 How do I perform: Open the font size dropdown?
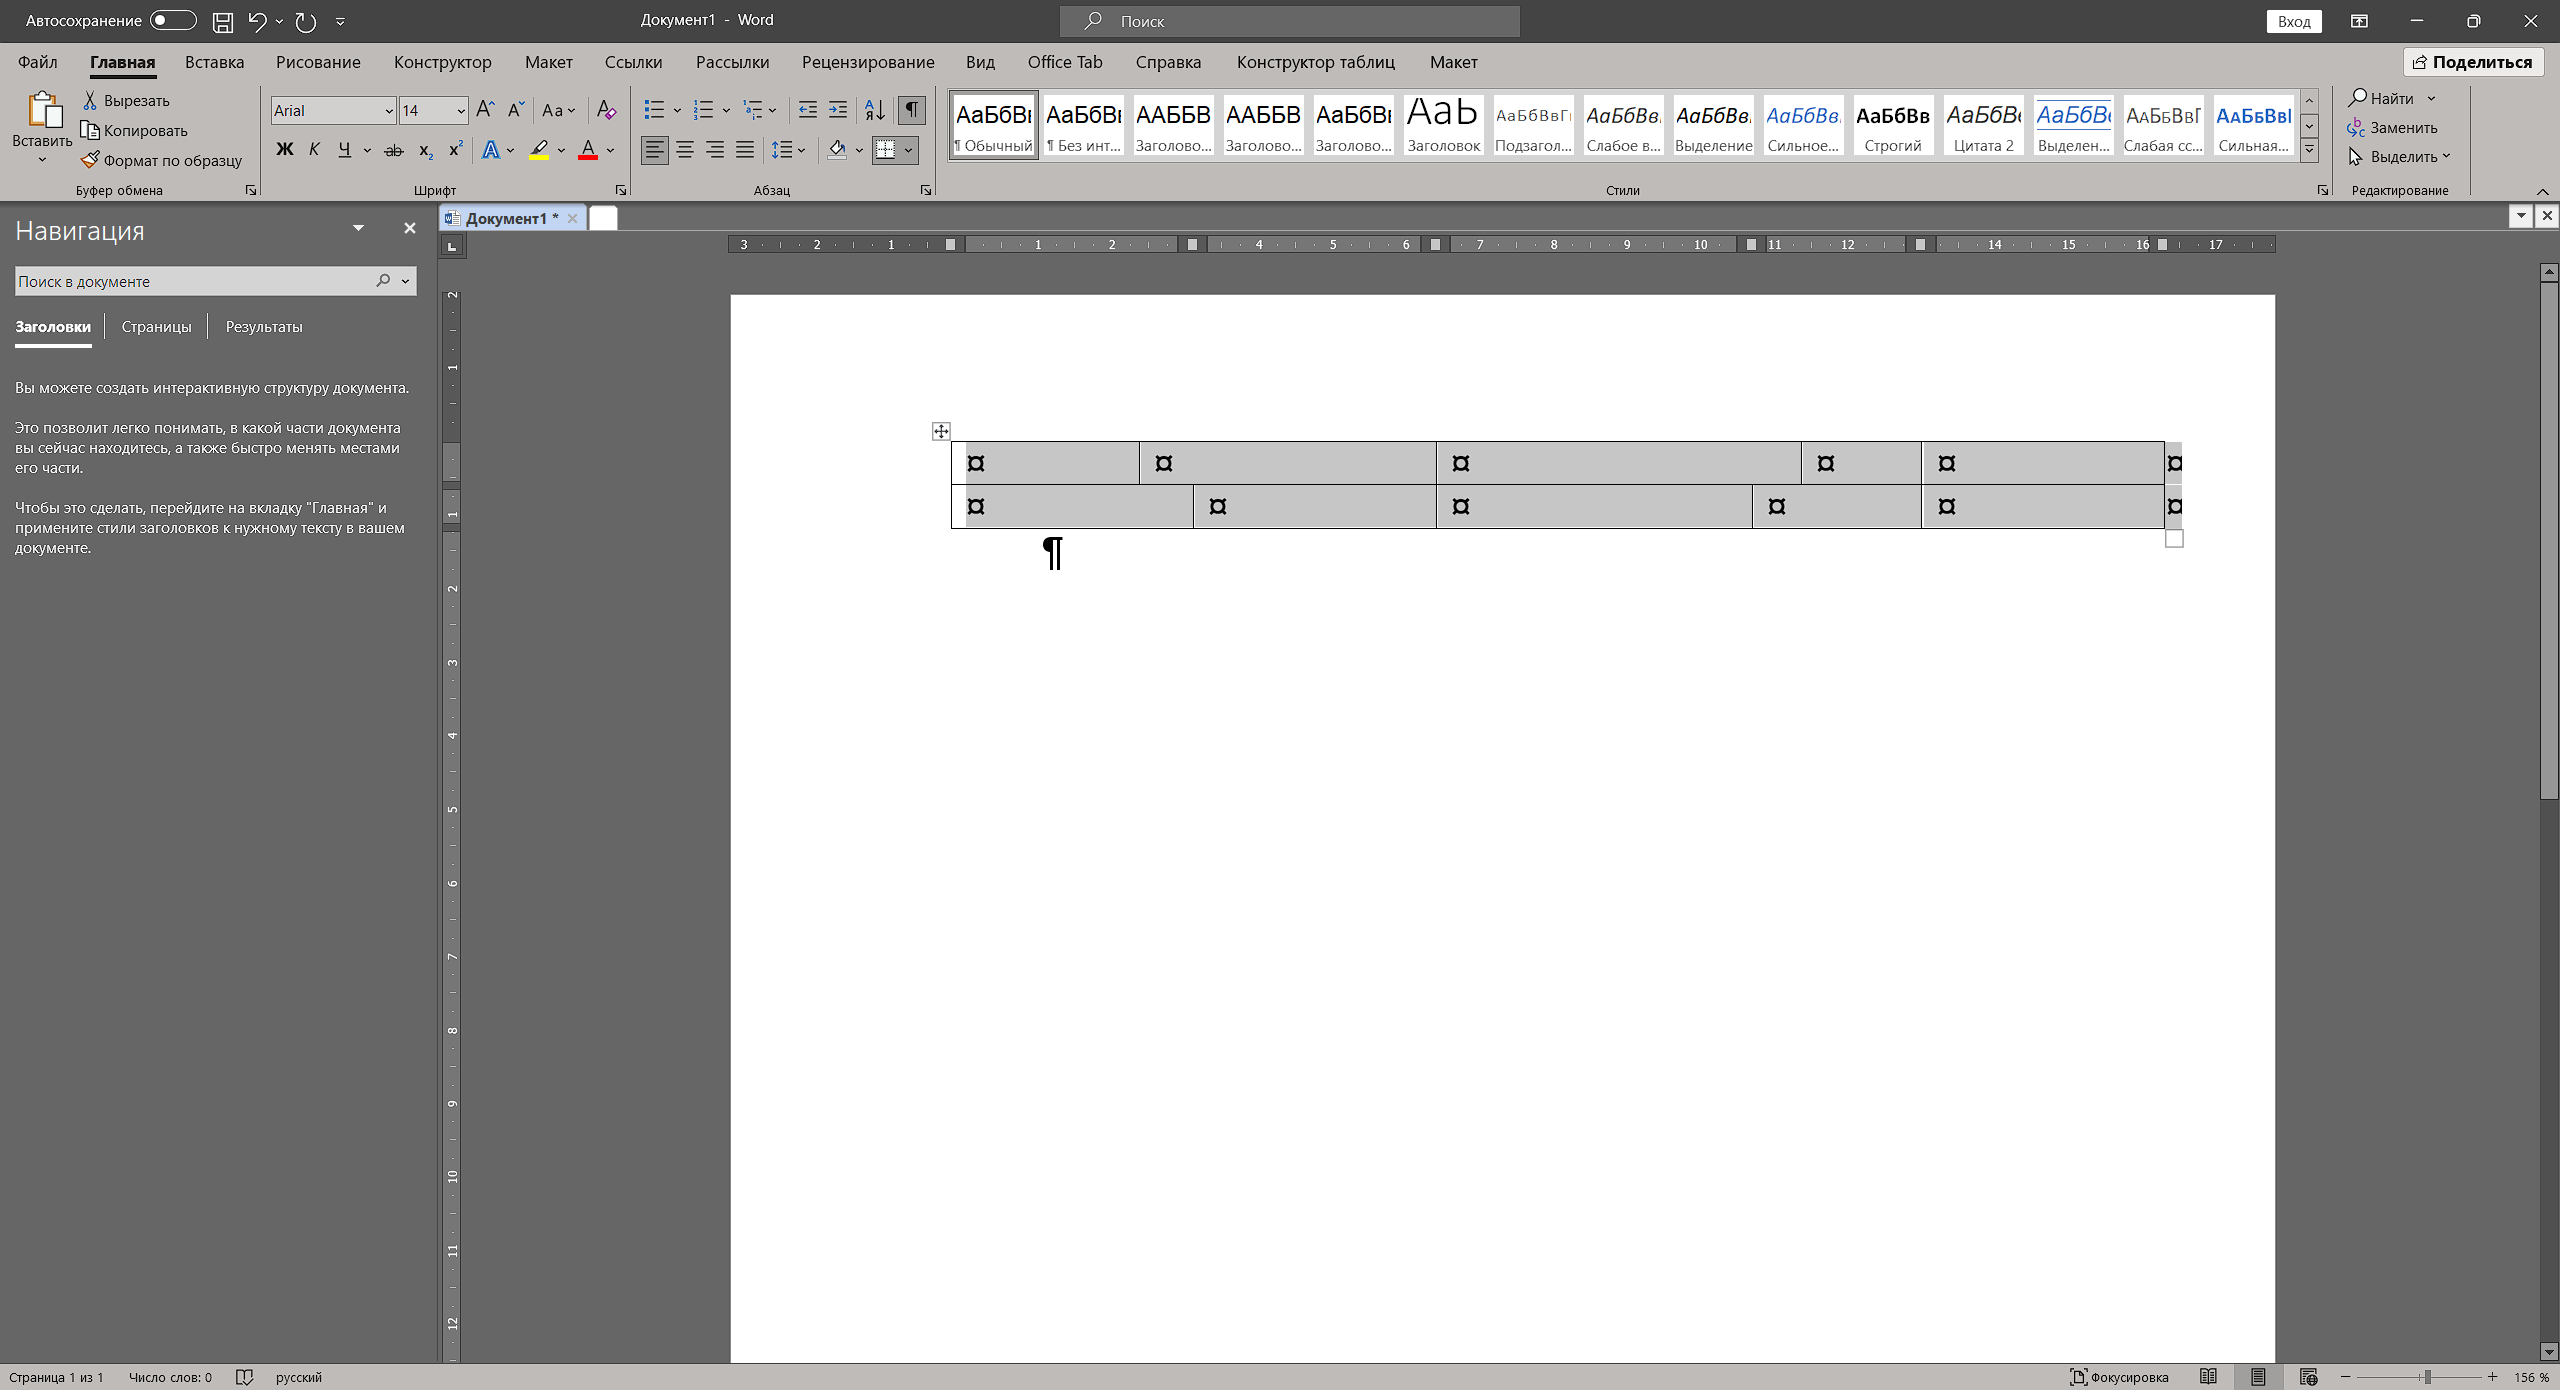pos(461,111)
